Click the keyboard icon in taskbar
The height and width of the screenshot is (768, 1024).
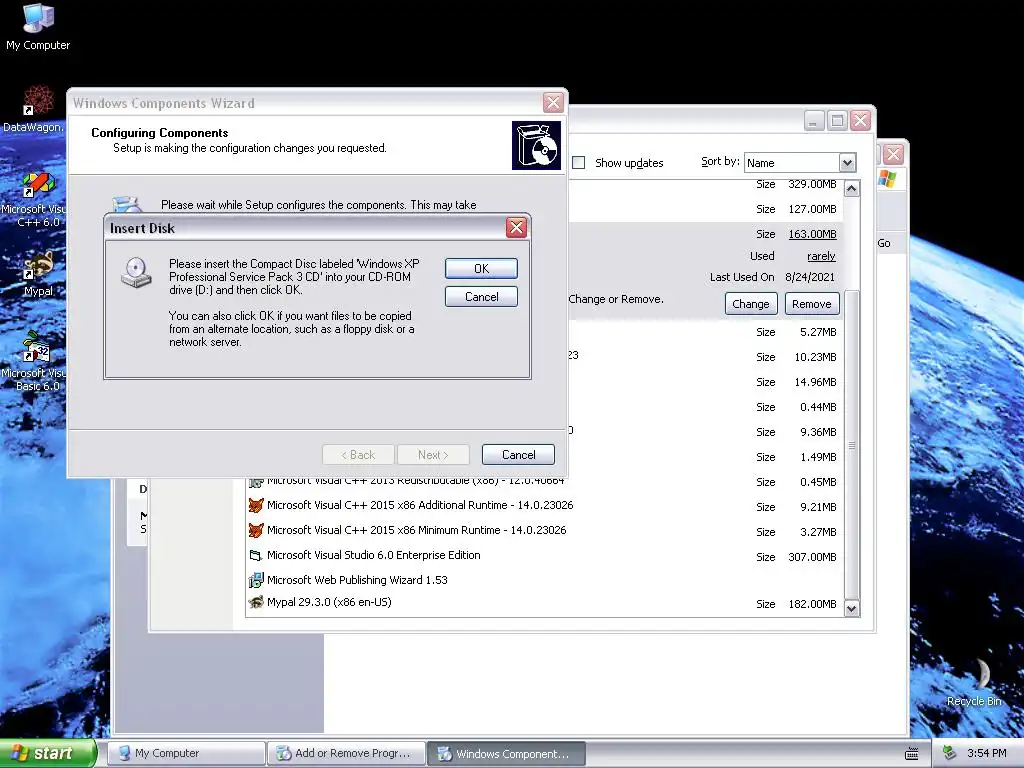coord(912,753)
